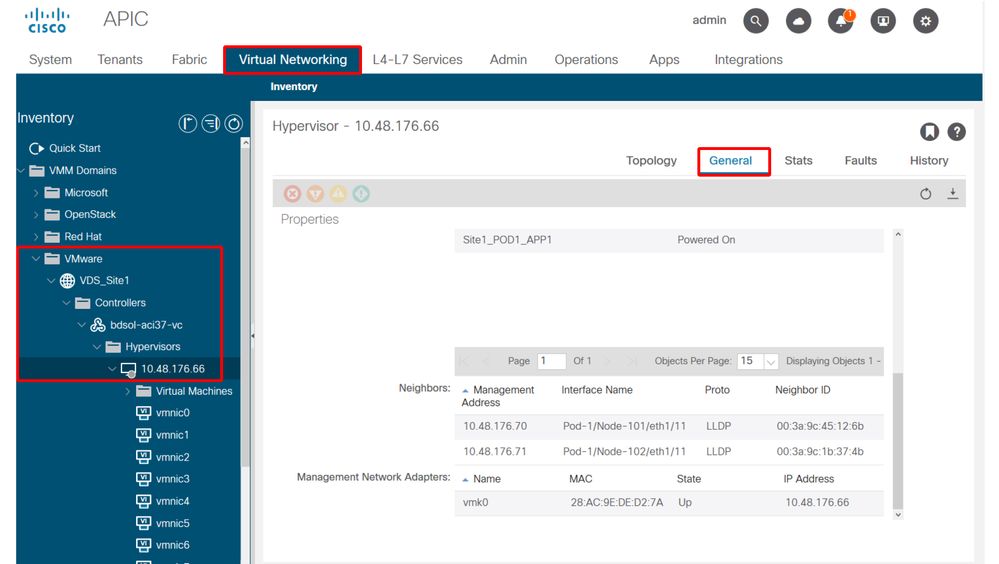Click the green warning fault icon
Image resolution: width=999 pixels, height=564 pixels.
click(x=361, y=194)
